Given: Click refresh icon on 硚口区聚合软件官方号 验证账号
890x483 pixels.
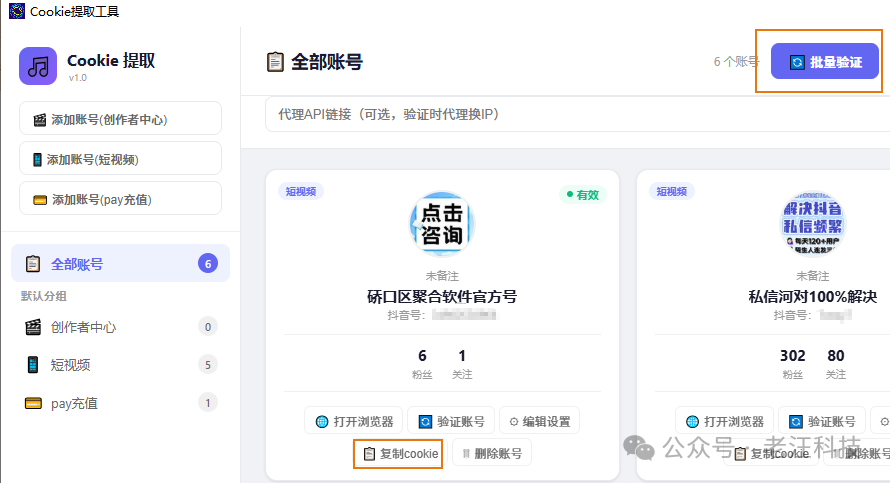Looking at the screenshot, I should coord(425,422).
